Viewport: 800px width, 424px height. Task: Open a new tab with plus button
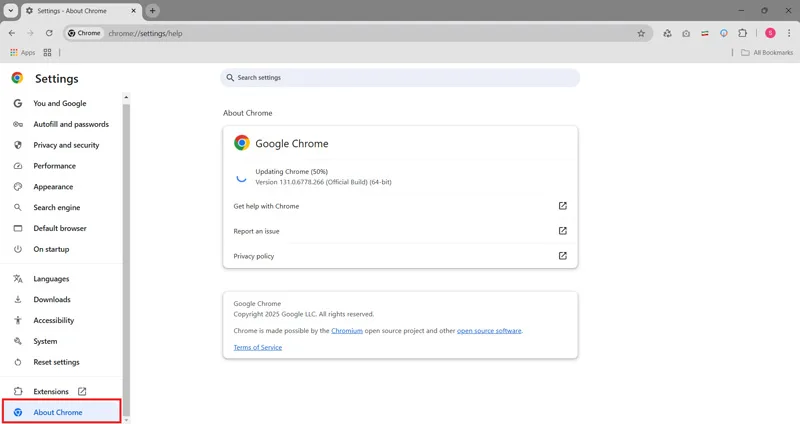point(152,10)
